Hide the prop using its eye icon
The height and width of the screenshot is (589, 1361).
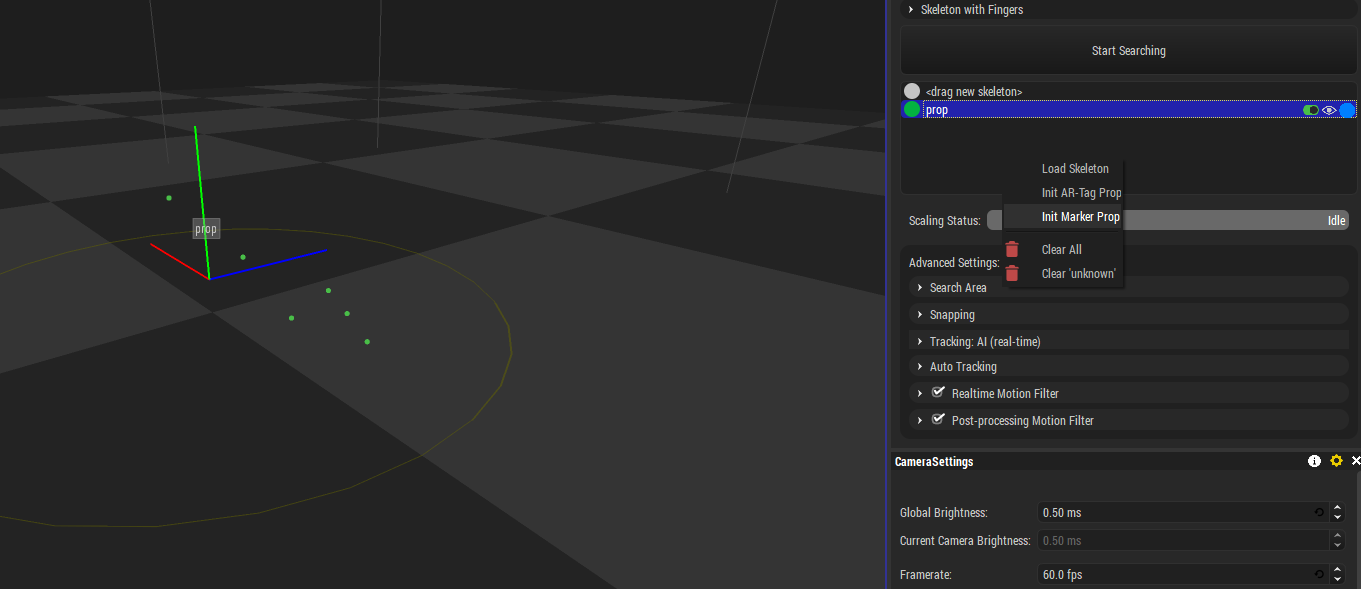click(x=1329, y=110)
